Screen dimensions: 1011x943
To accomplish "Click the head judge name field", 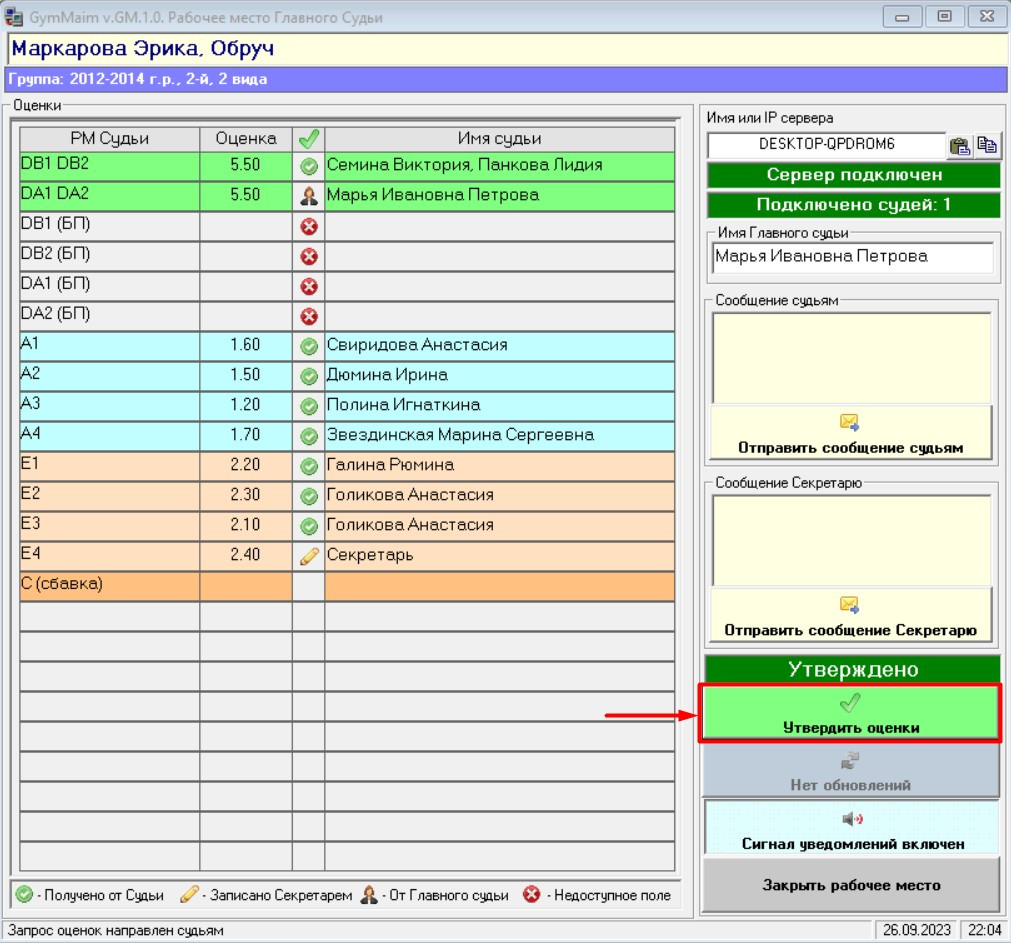I will coord(853,257).
